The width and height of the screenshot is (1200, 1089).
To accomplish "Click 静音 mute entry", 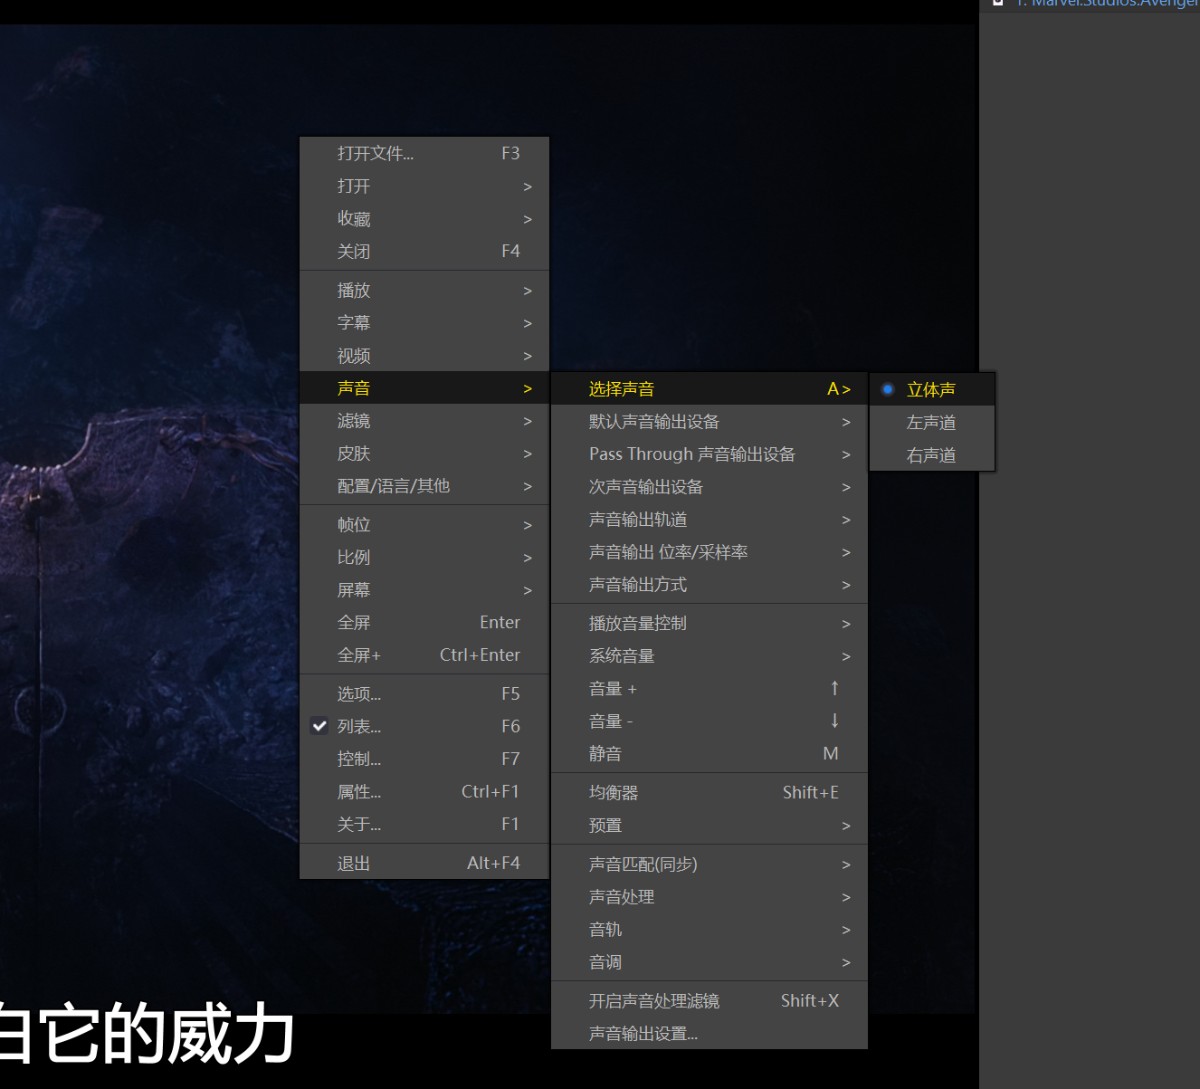I will (709, 754).
